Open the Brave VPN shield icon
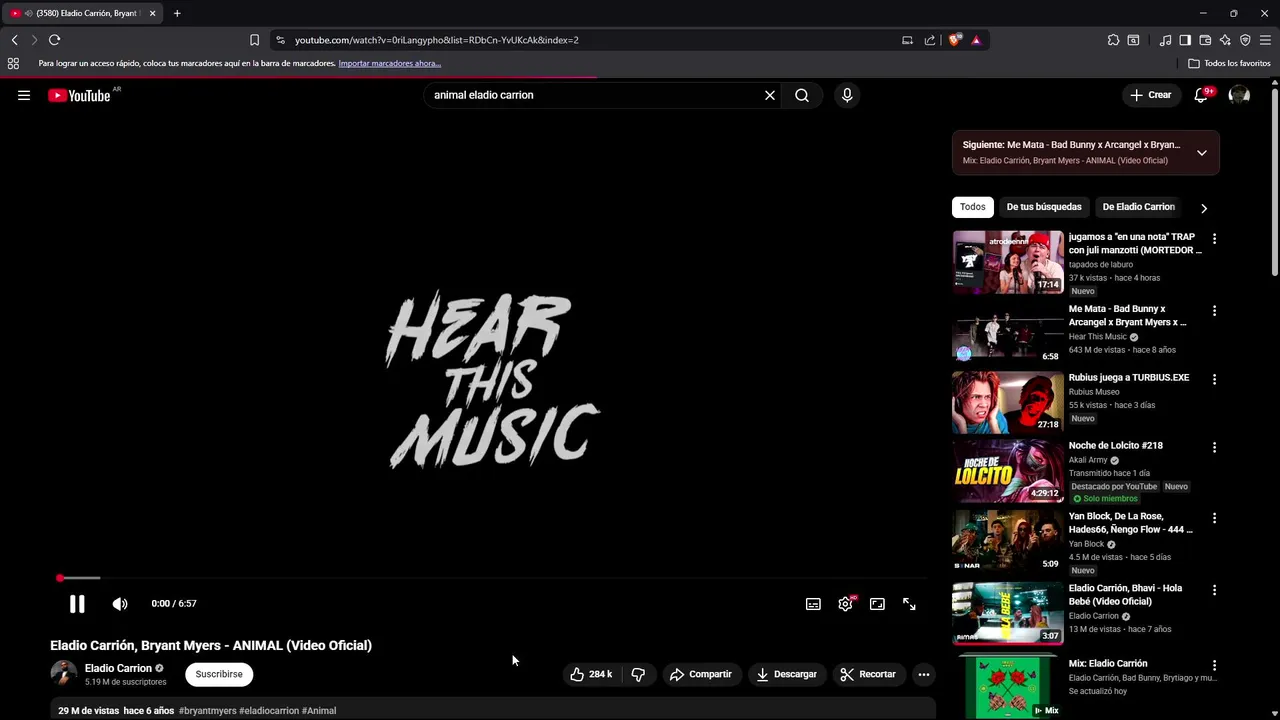The width and height of the screenshot is (1280, 720). [1245, 40]
